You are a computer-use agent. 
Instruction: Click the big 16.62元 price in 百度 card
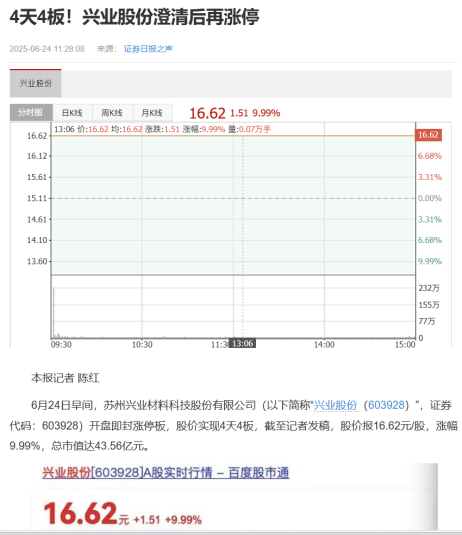86,513
